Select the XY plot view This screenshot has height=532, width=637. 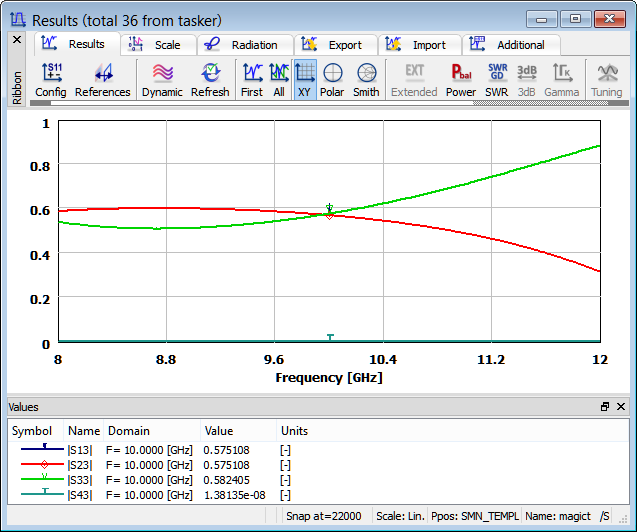305,79
